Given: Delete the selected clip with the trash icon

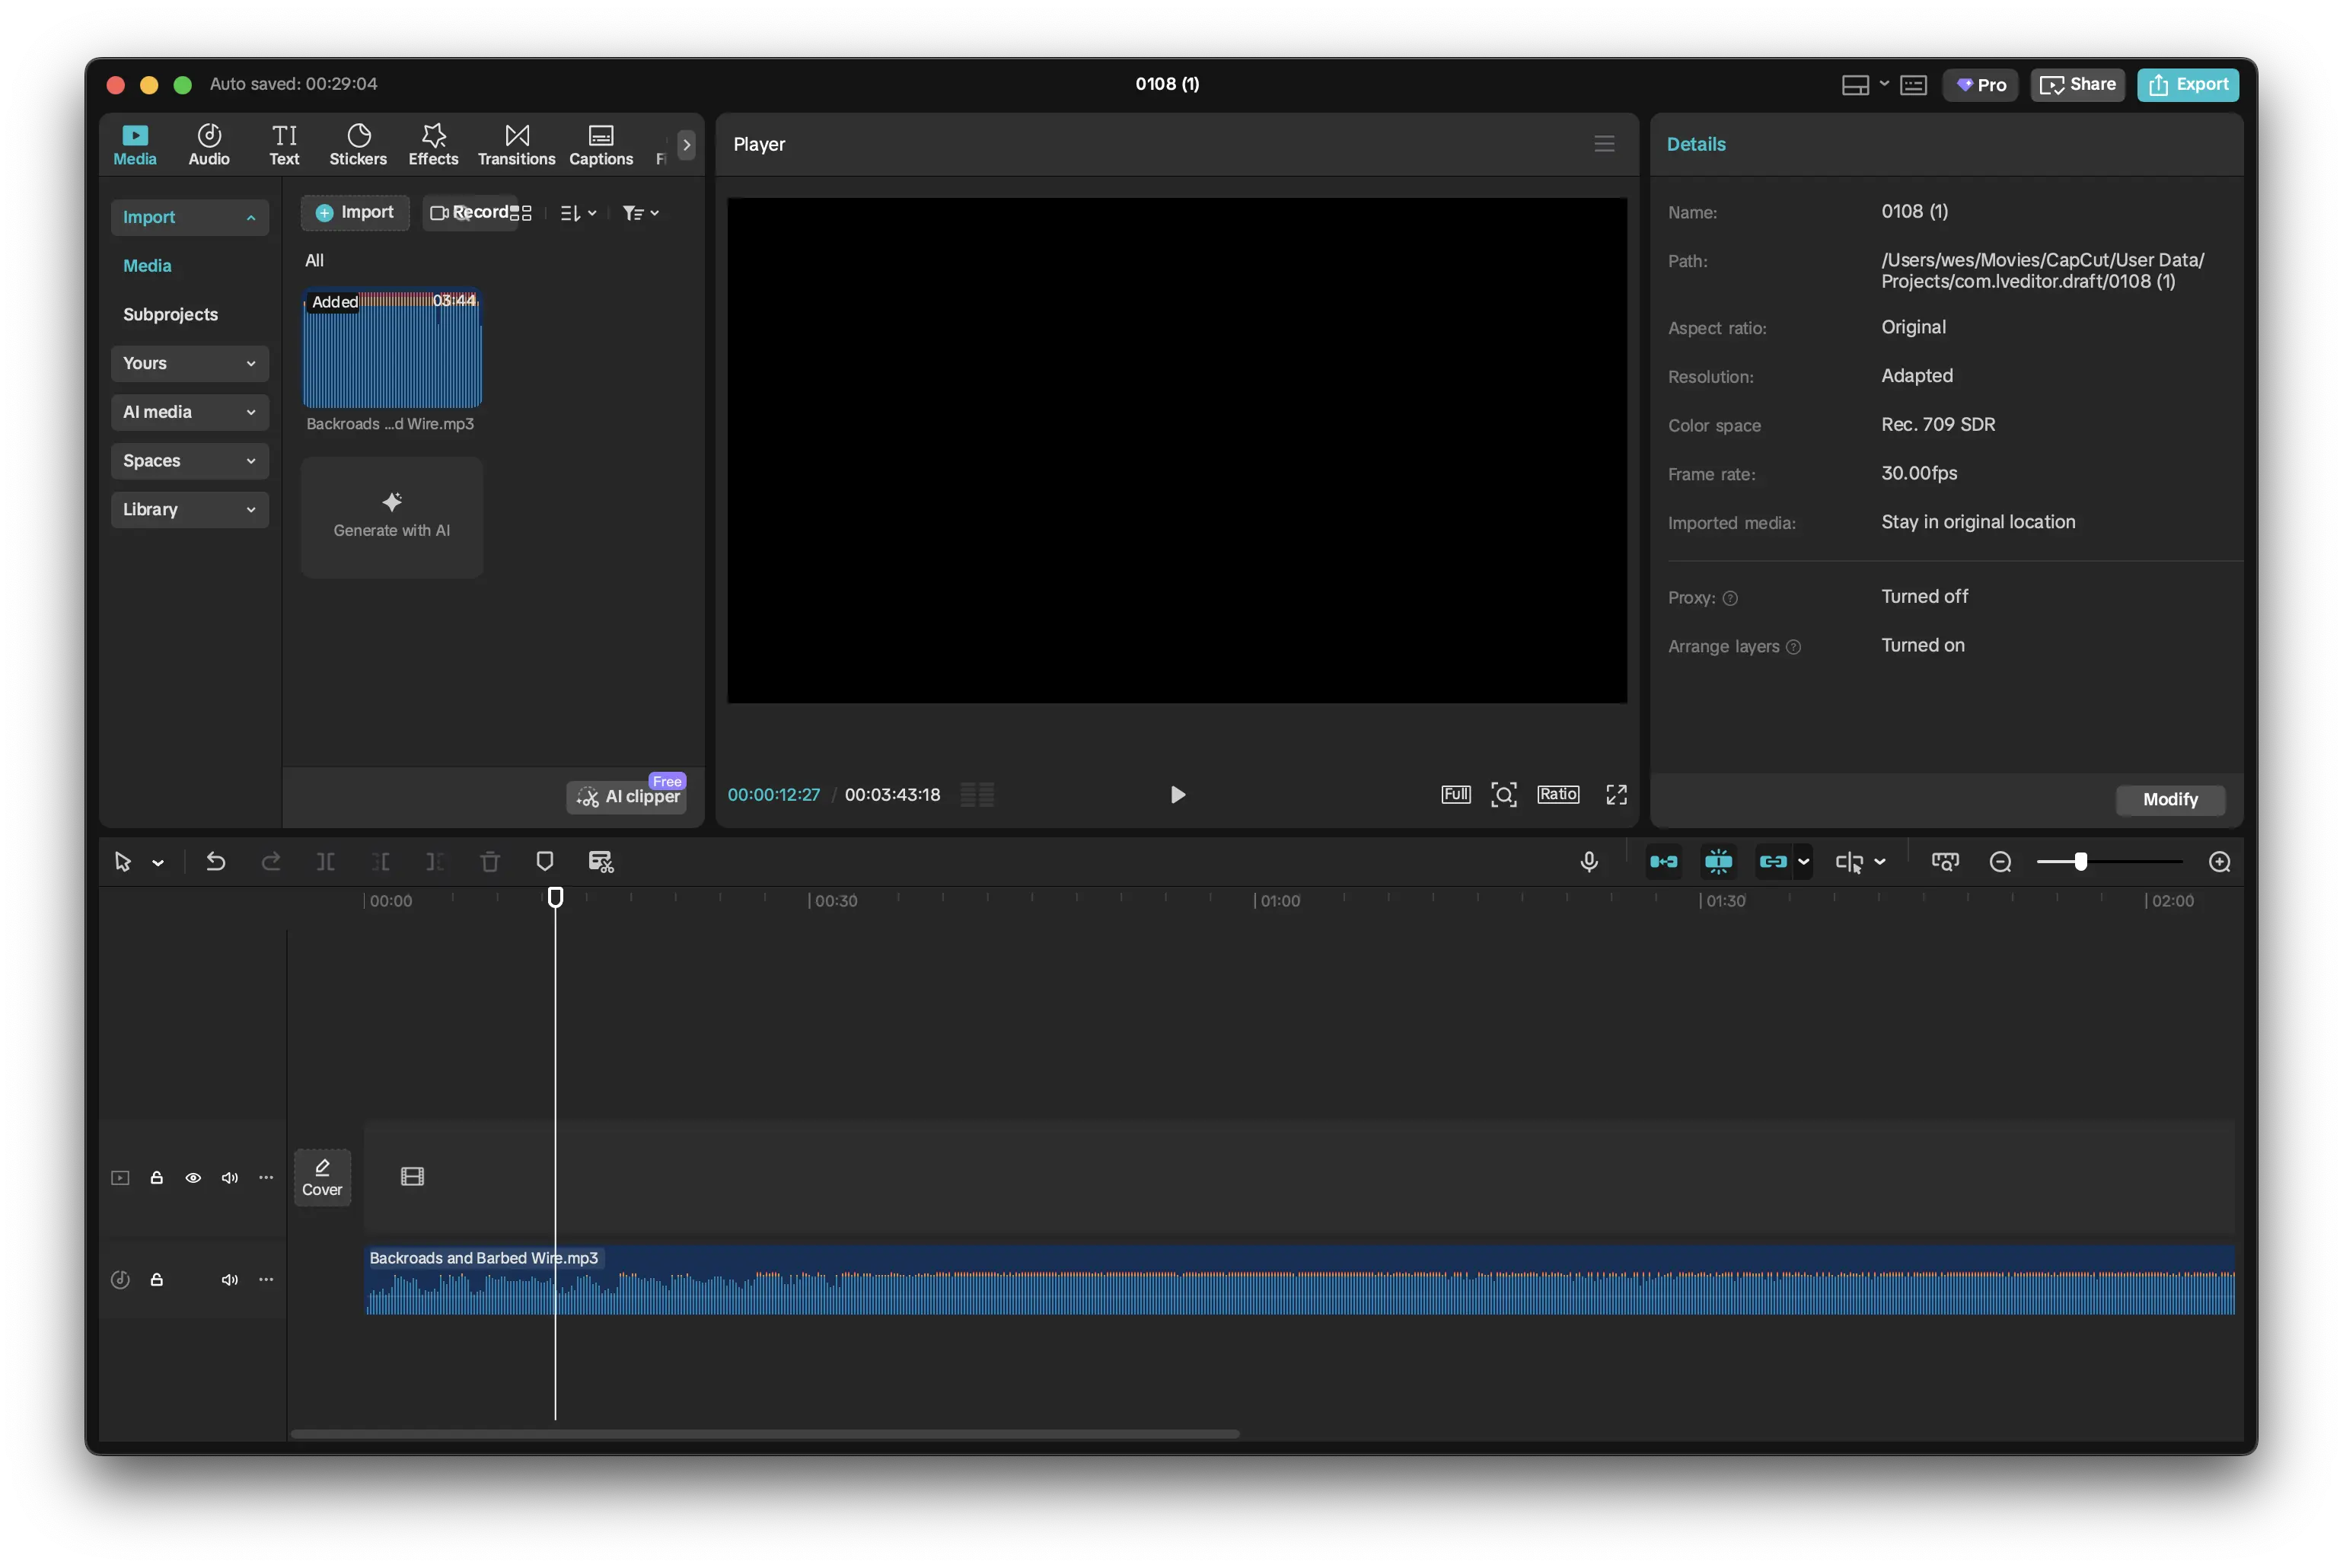Looking at the screenshot, I should coord(490,861).
